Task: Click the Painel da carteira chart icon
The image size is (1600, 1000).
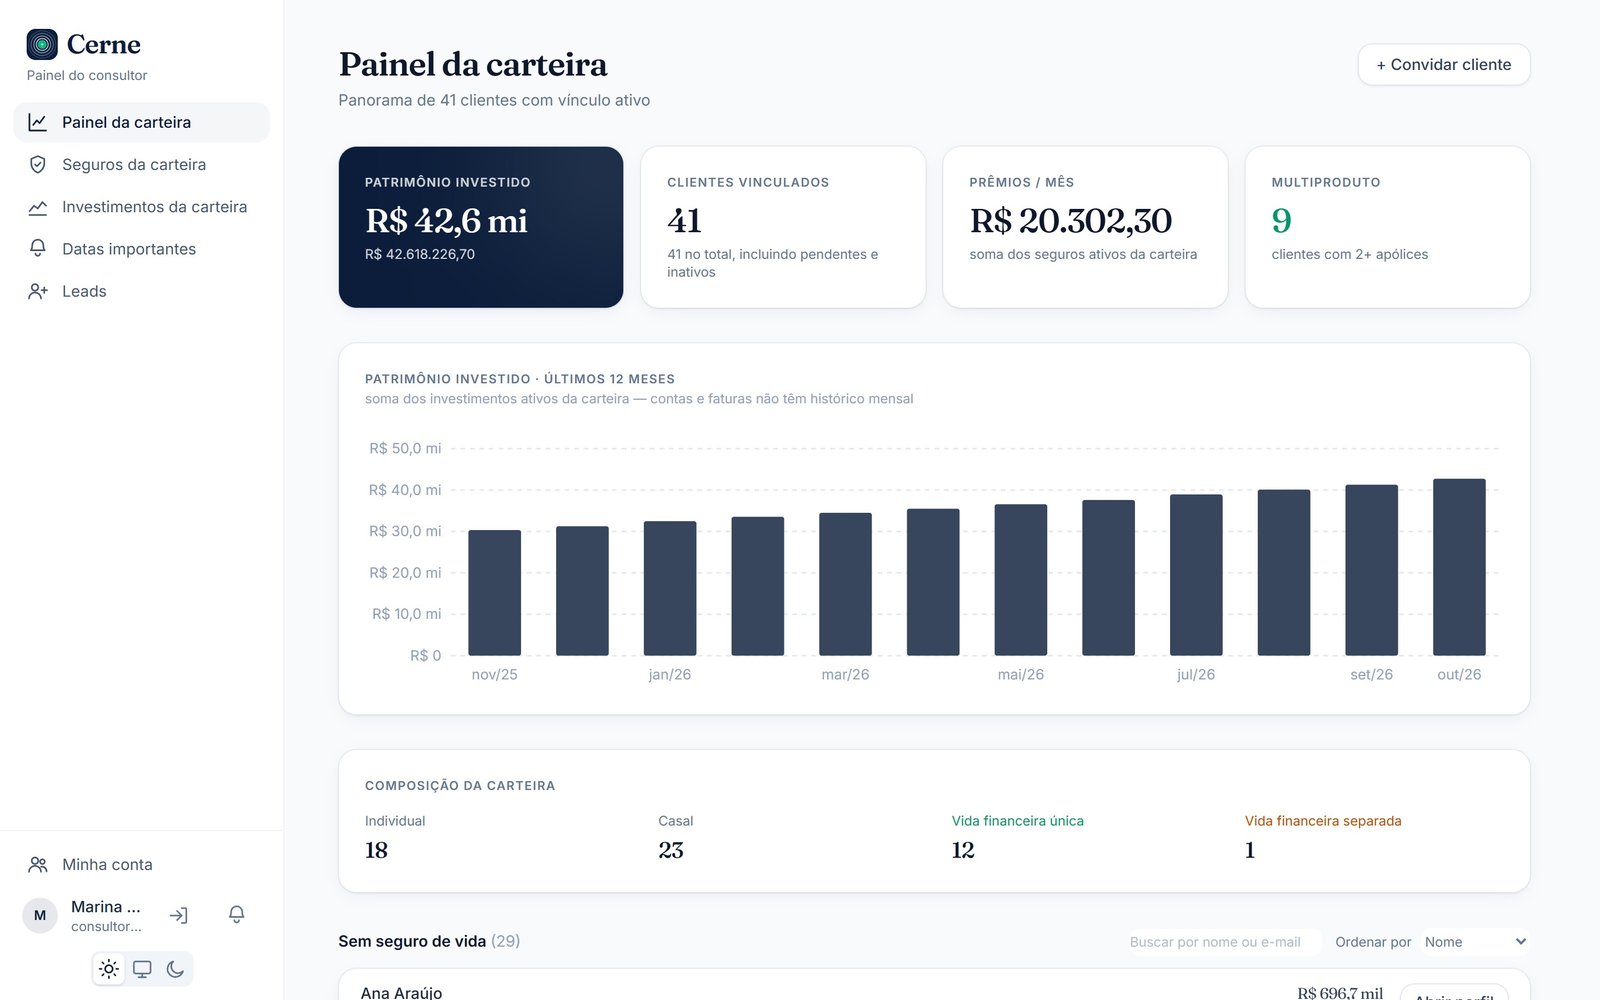Action: point(38,122)
